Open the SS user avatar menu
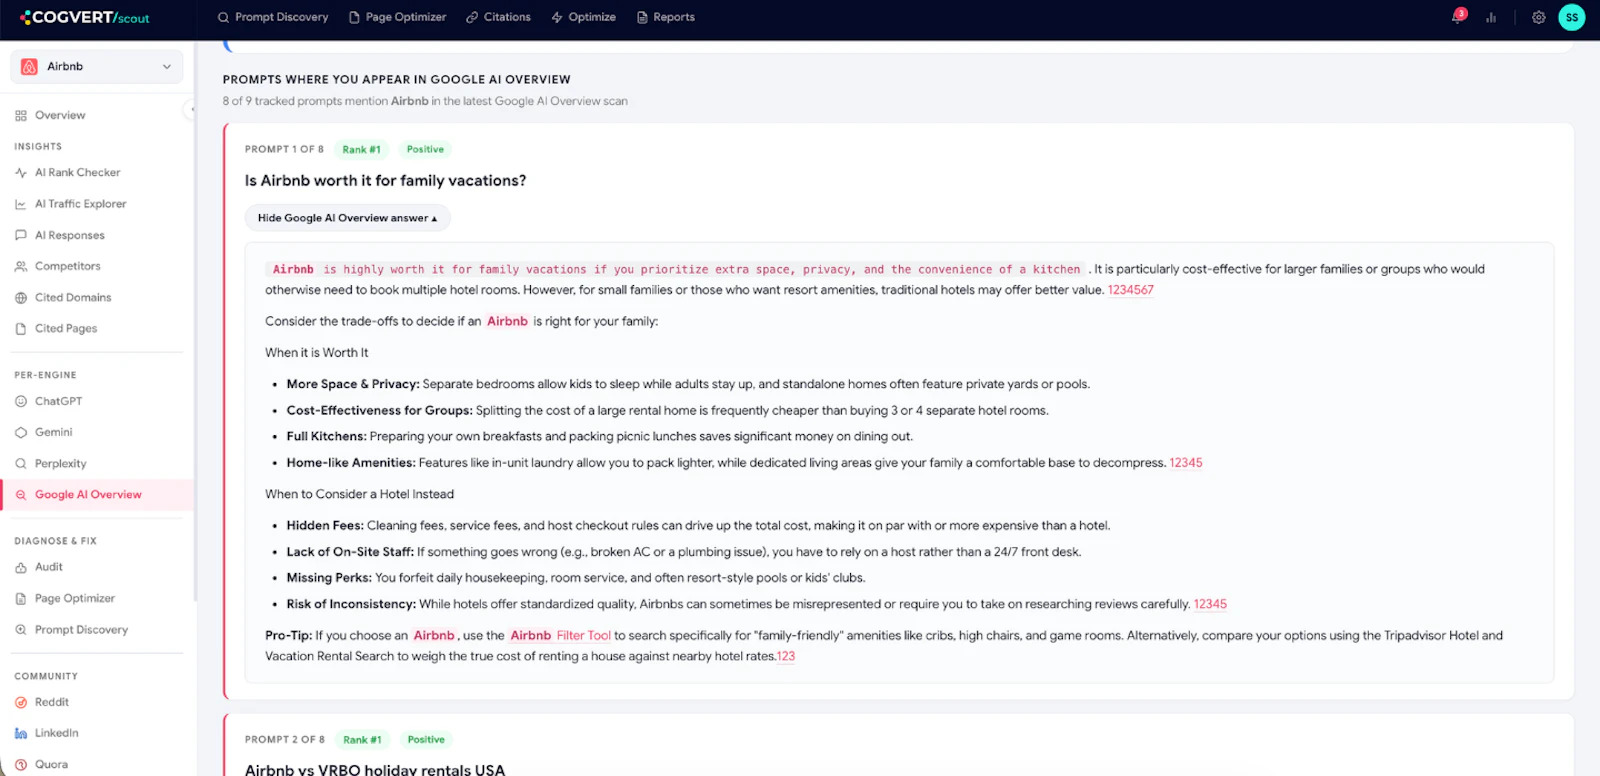Screen dimensions: 1600x776 [x=1572, y=17]
